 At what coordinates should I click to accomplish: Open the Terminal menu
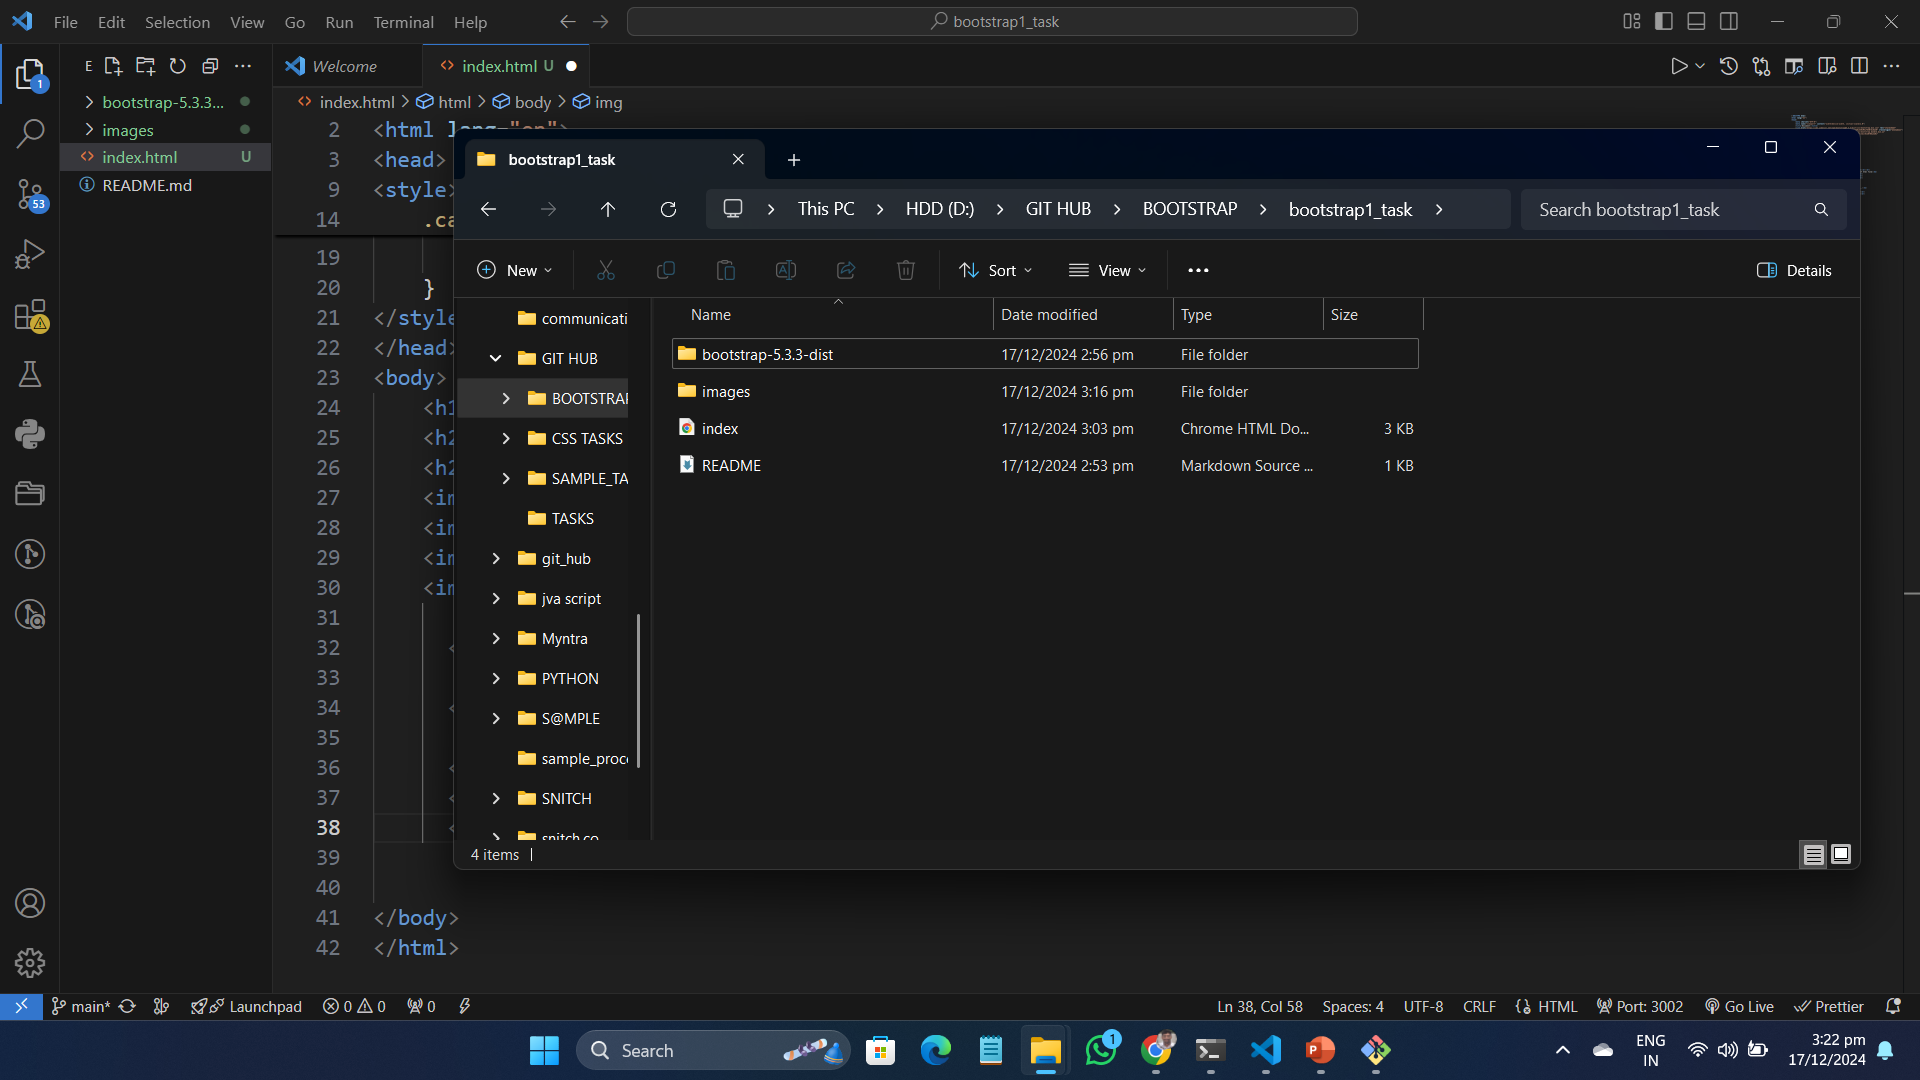click(403, 22)
